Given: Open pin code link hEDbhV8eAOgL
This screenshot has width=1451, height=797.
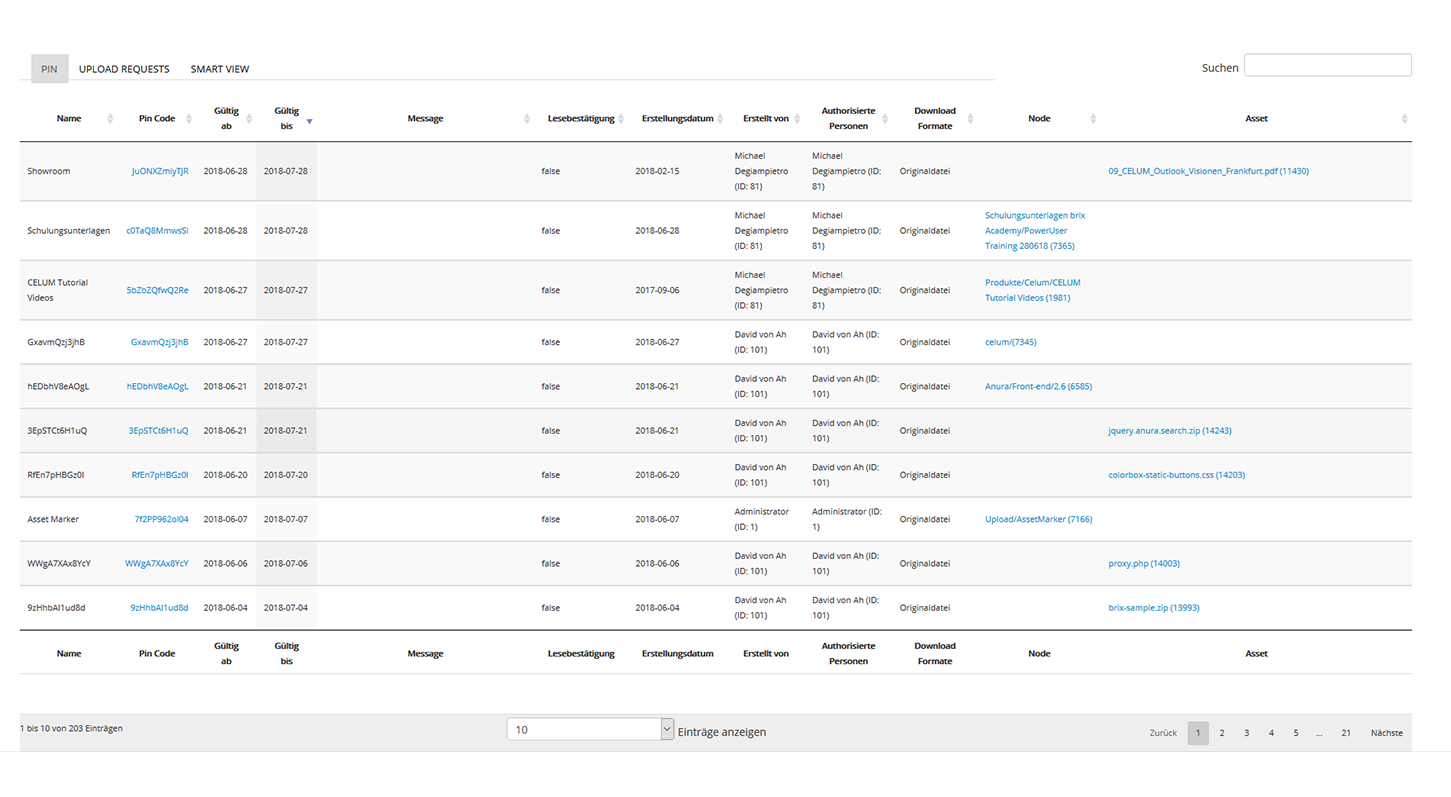Looking at the screenshot, I should 157,387.
